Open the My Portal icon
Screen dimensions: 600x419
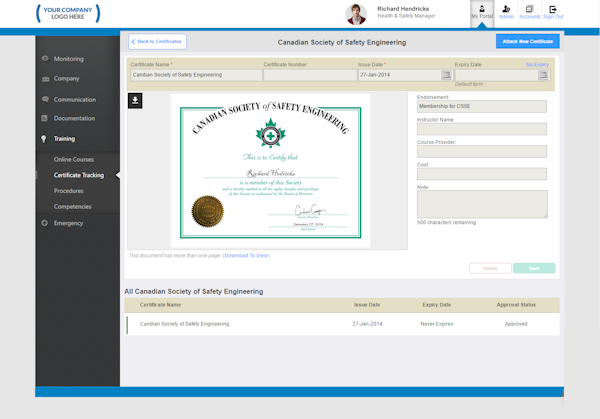pos(482,12)
